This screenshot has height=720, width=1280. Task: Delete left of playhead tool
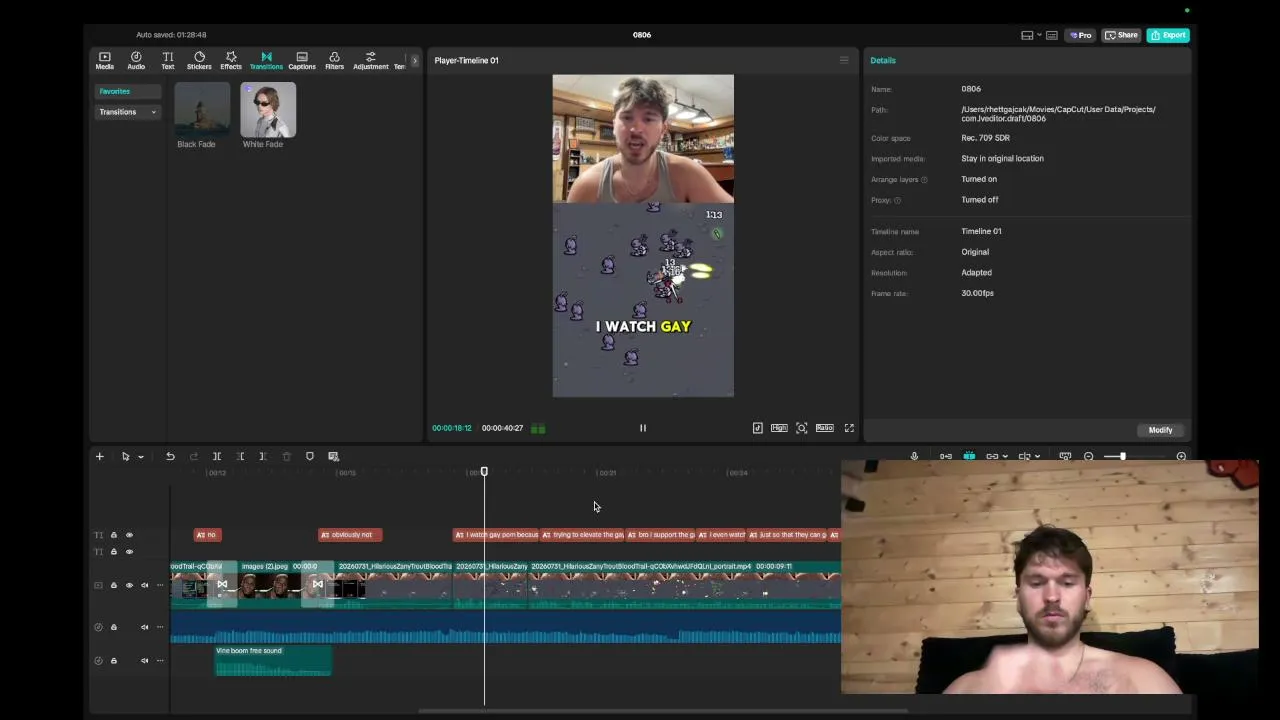(x=240, y=456)
